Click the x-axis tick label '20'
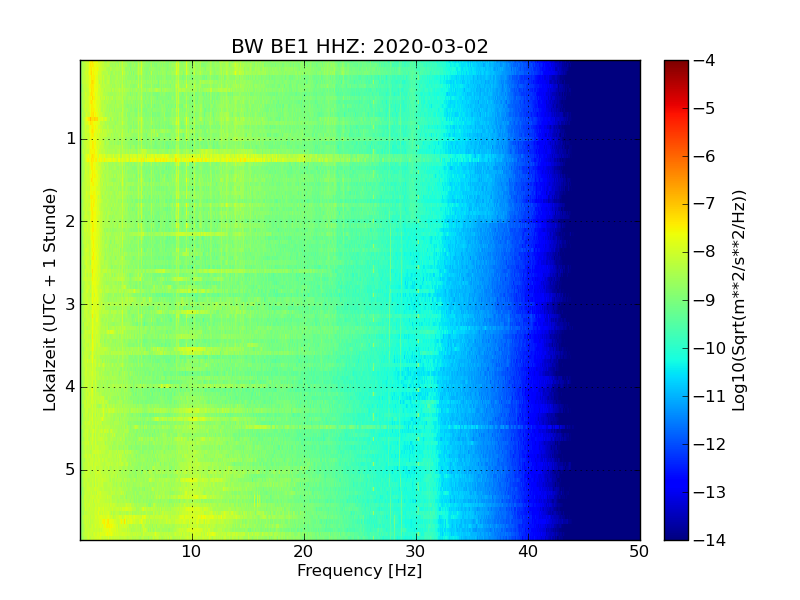The image size is (800, 600). point(304,552)
